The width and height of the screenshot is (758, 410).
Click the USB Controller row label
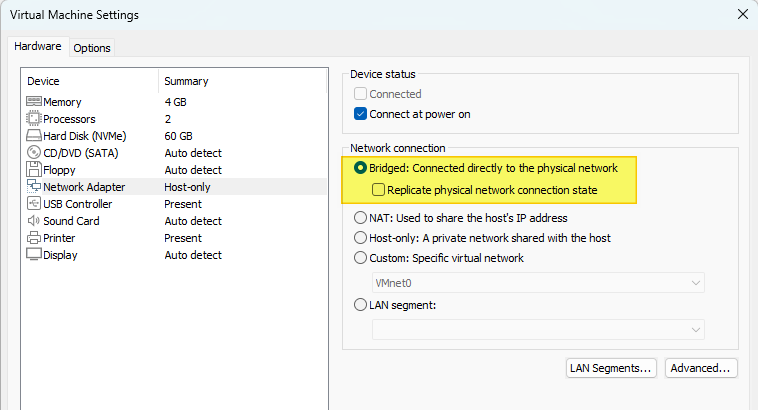pyautogui.click(x=77, y=204)
